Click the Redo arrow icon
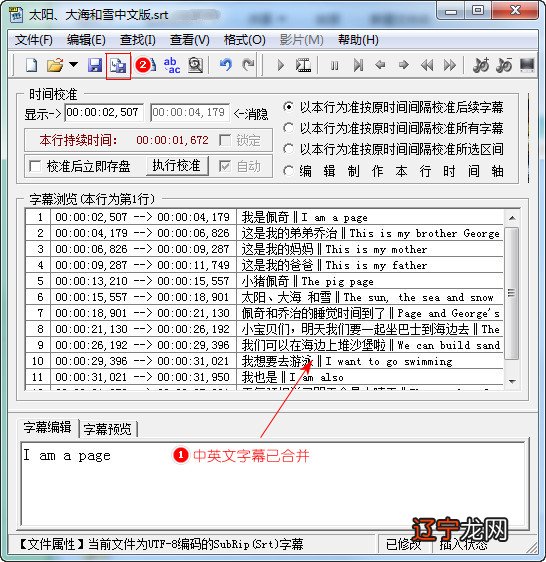The height and width of the screenshot is (562, 546). point(248,65)
